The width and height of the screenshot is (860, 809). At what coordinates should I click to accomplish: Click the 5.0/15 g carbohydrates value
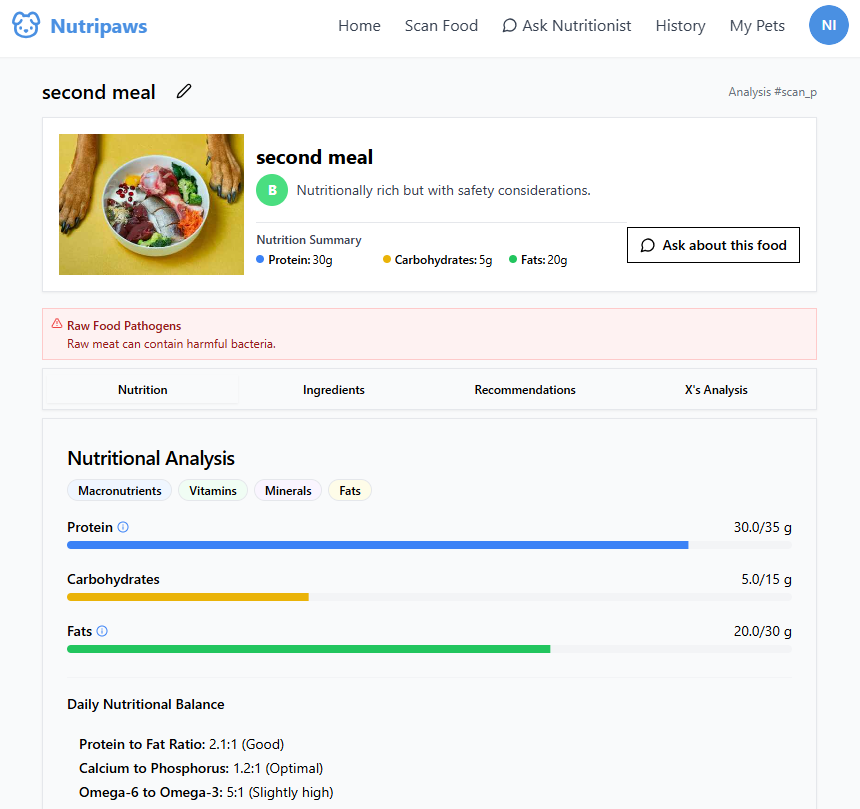[x=766, y=579]
